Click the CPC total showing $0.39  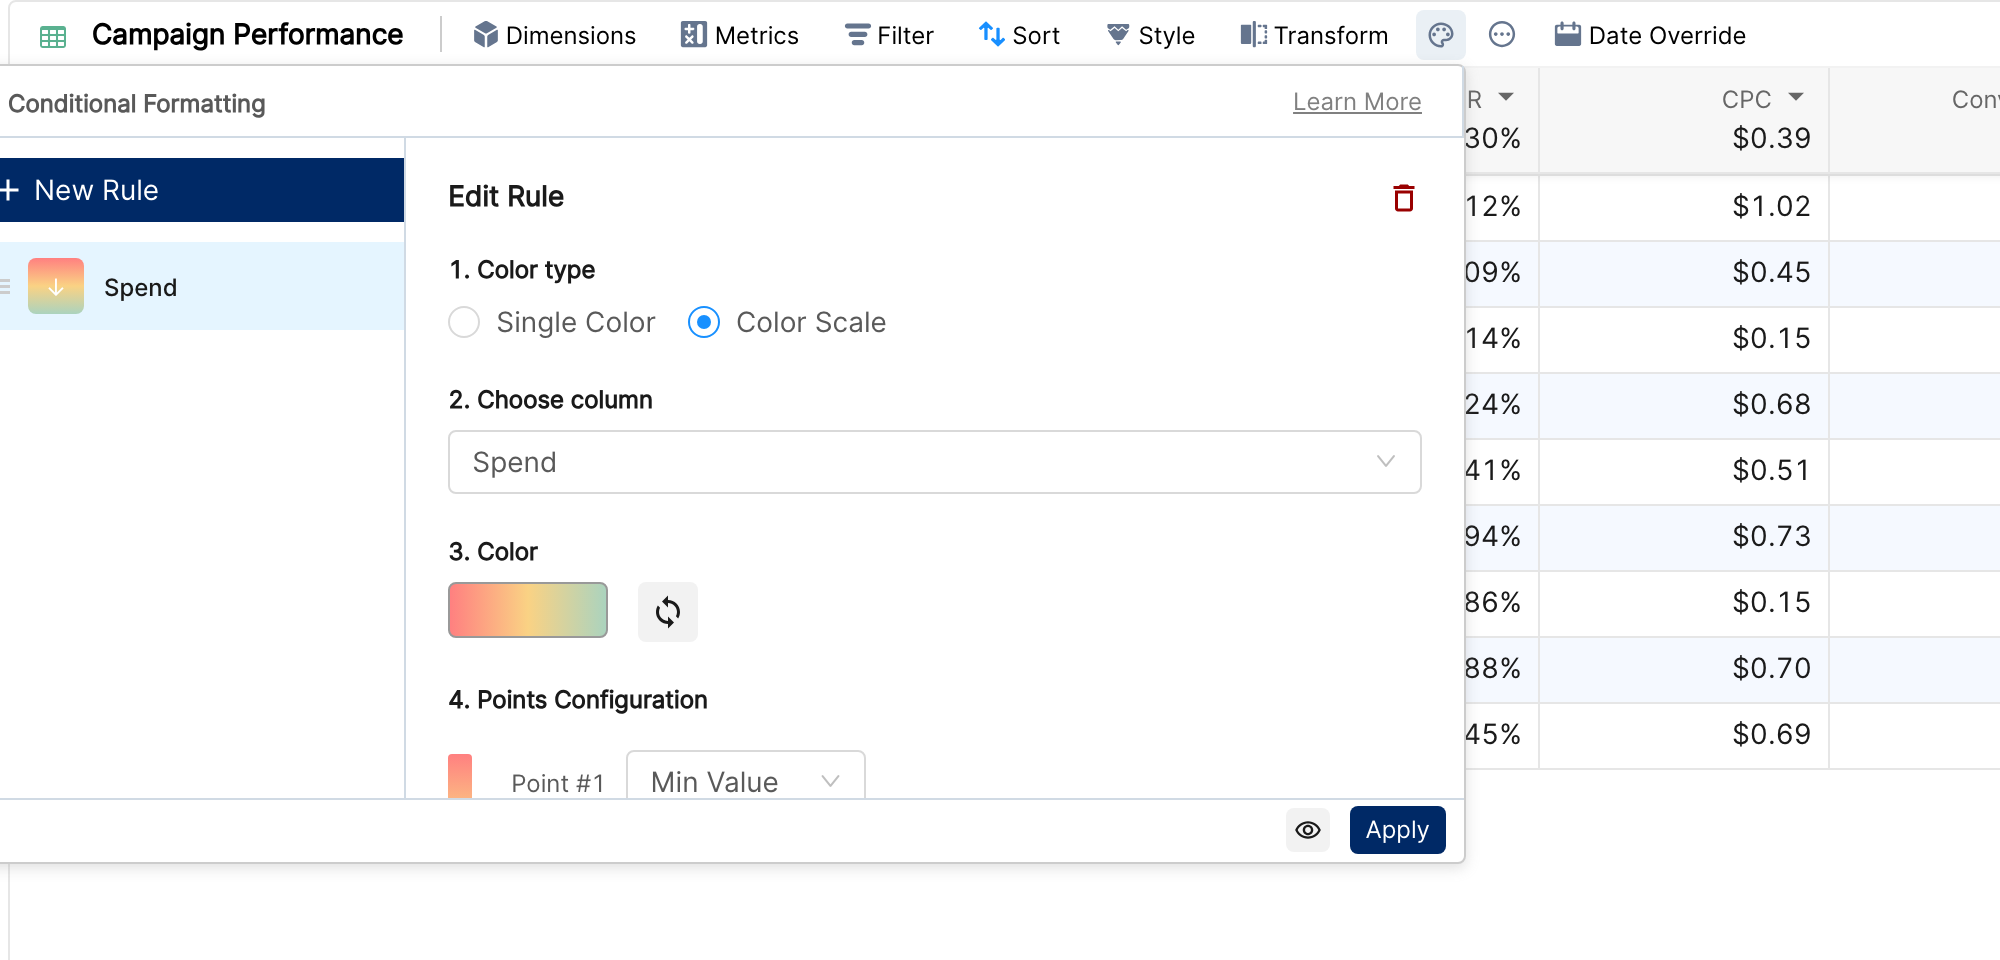click(1771, 138)
